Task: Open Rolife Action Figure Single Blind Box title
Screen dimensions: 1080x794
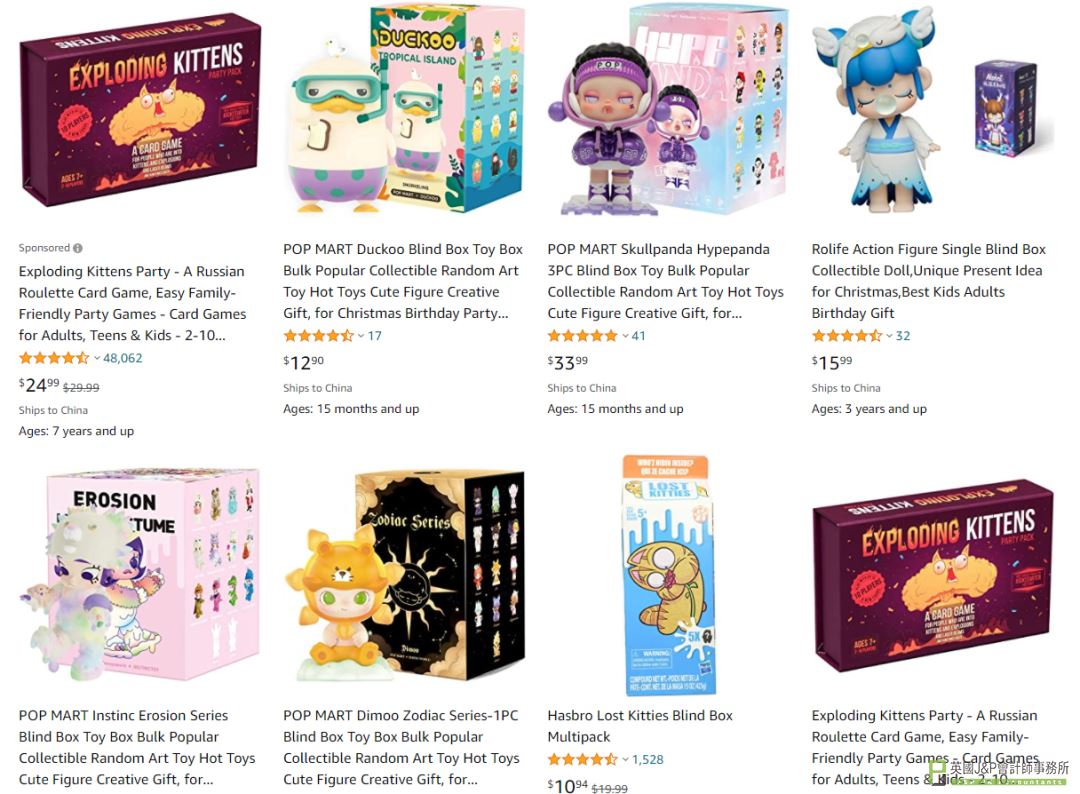Action: pos(928,281)
